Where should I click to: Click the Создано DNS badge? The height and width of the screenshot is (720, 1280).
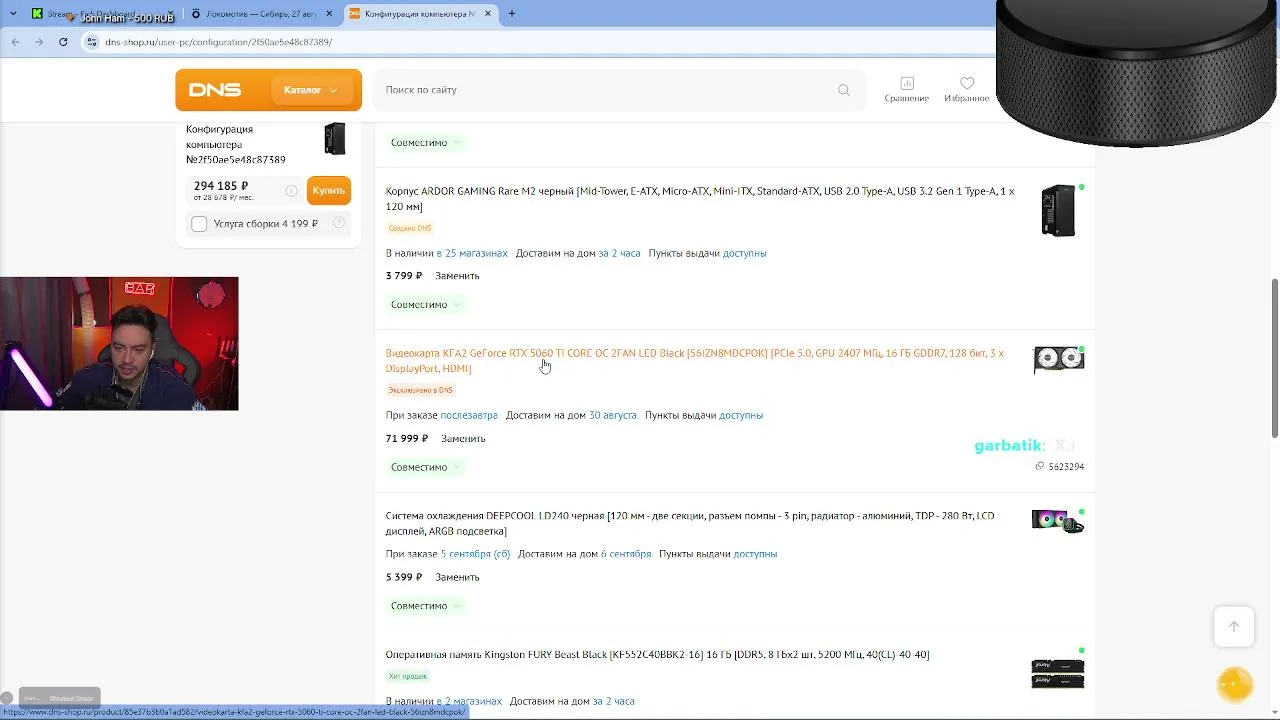pos(410,229)
